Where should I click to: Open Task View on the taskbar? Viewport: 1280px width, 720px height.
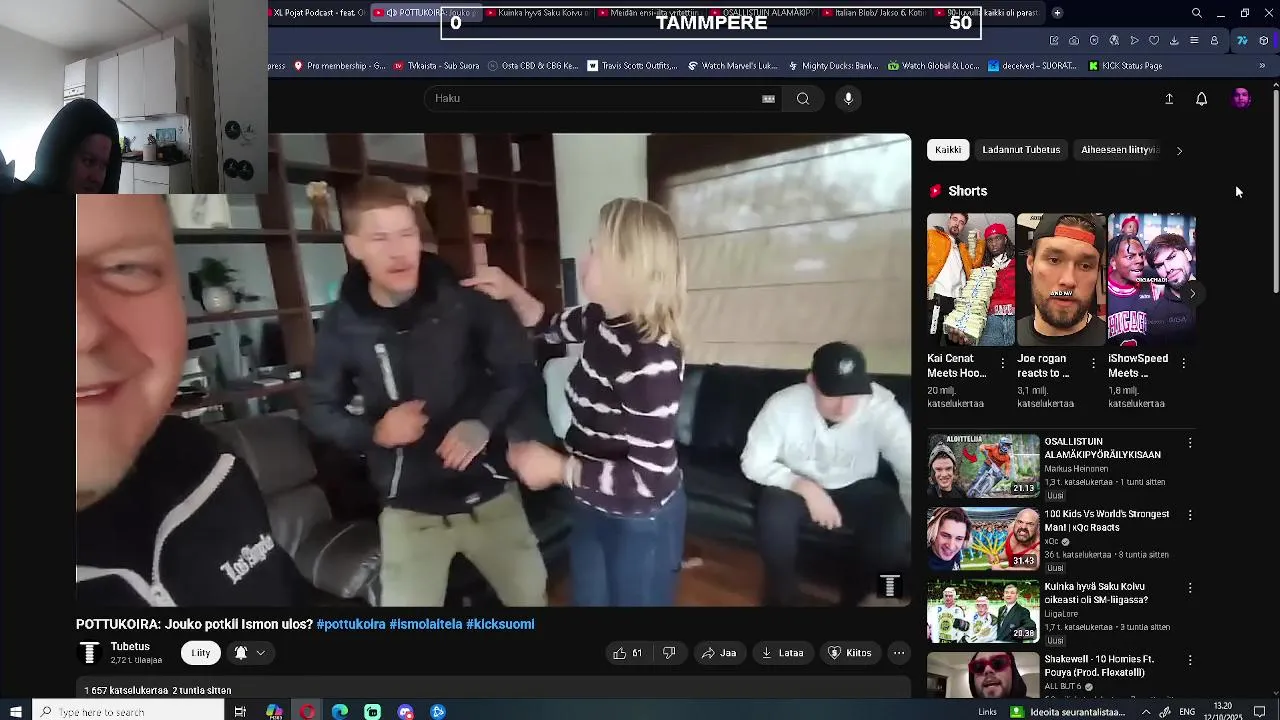click(240, 711)
